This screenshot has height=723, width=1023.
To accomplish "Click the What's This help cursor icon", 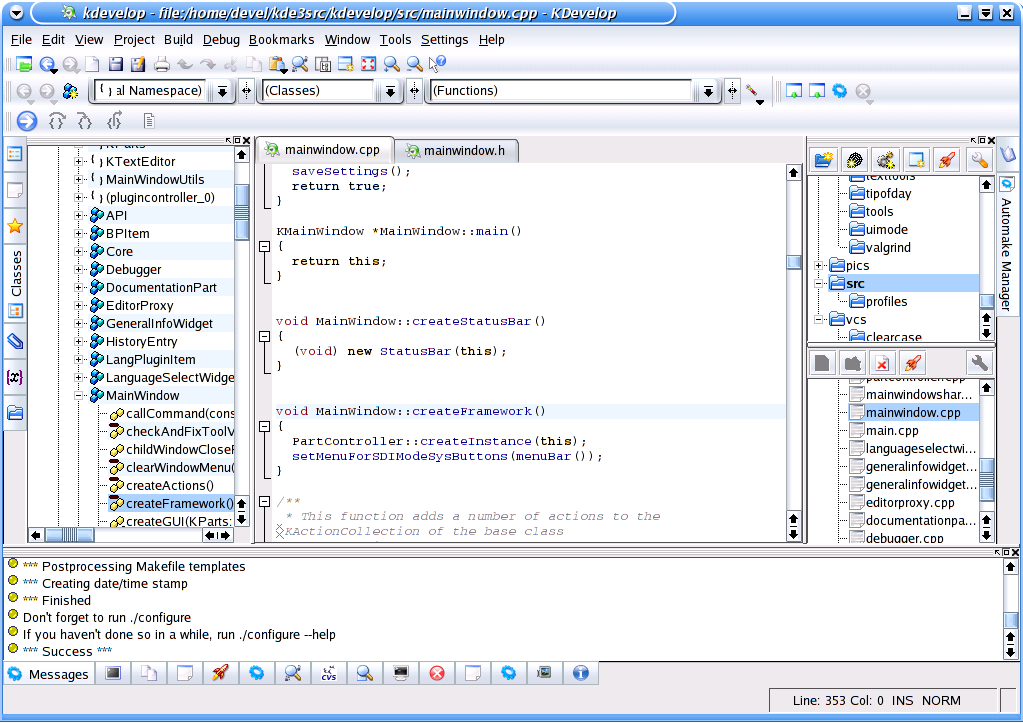I will 437,64.
